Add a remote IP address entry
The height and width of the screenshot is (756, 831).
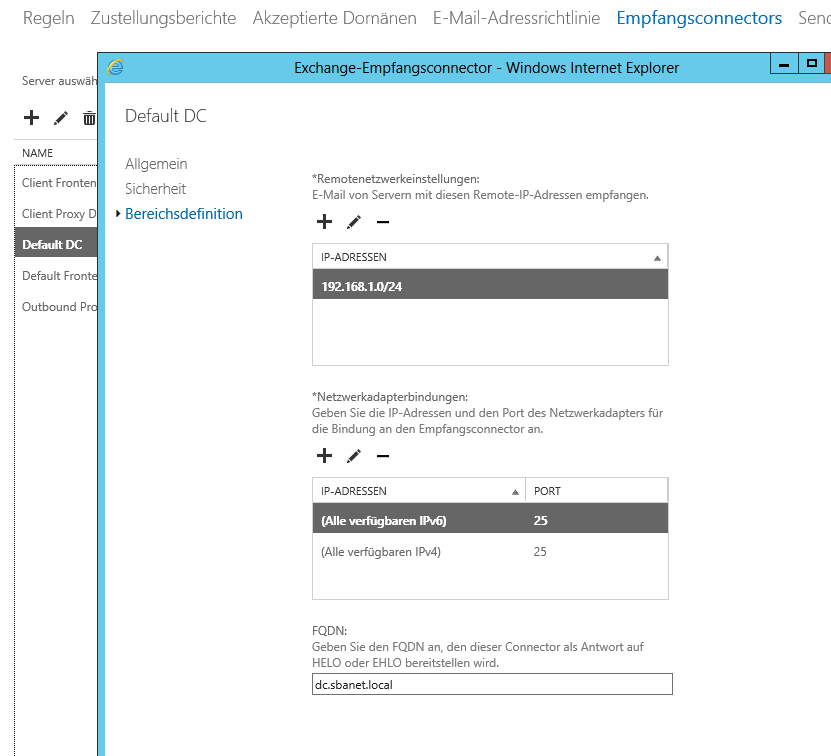[x=324, y=222]
